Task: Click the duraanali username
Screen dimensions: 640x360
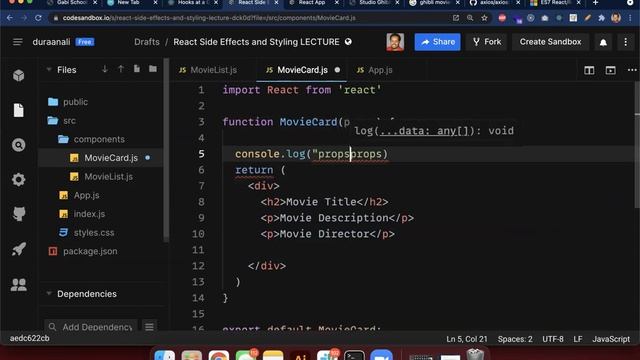Action: 51,42
